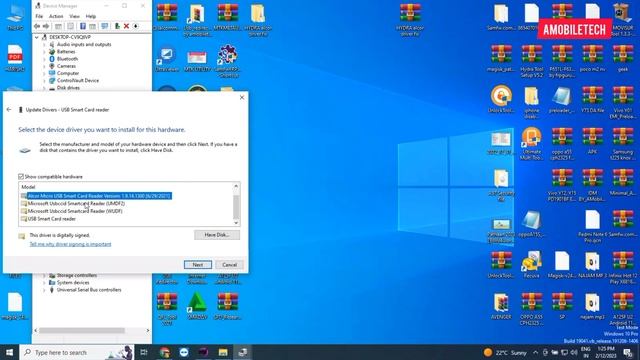This screenshot has height=360, width=640.
Task: Select green SAMFIX shortcut icon
Action: (197, 306)
